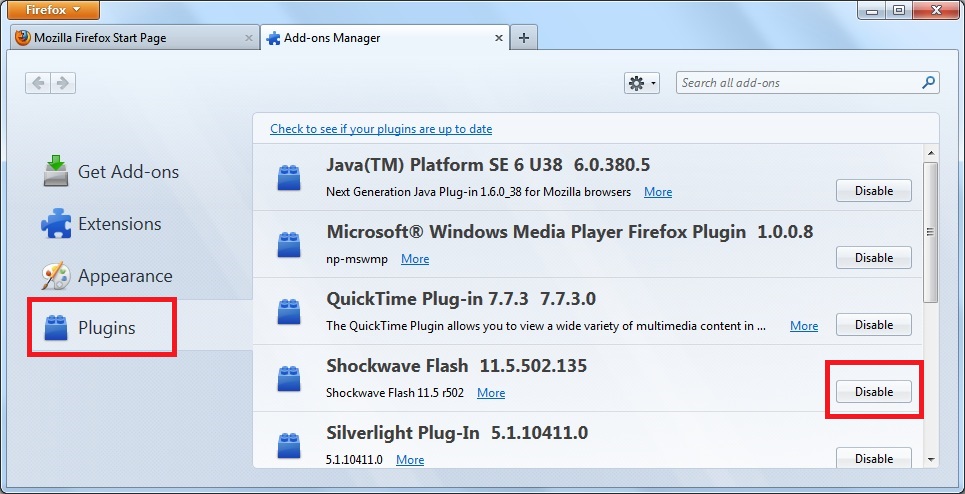Maximize or restore the Firefox window
This screenshot has width=965, height=494.
click(x=899, y=10)
